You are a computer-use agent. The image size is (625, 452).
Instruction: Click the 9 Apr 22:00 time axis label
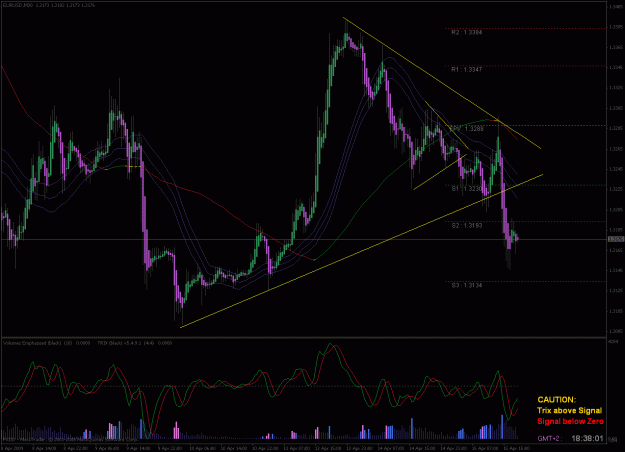[x=169, y=448]
